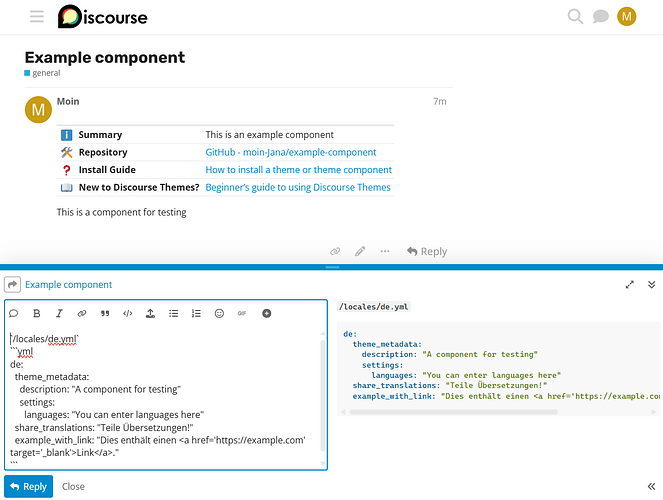The width and height of the screenshot is (663, 500).
Task: Open the GitHub moin-Jana/example-component link
Action: point(290,152)
